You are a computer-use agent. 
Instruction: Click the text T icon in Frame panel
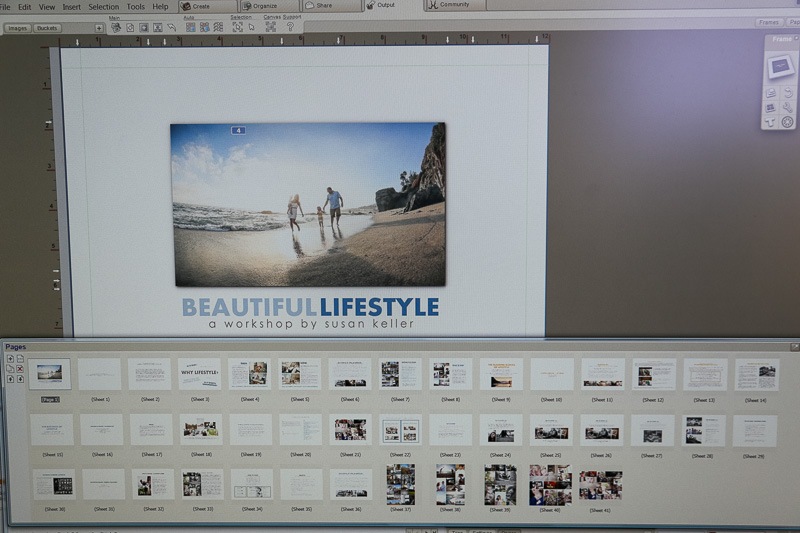[770, 122]
